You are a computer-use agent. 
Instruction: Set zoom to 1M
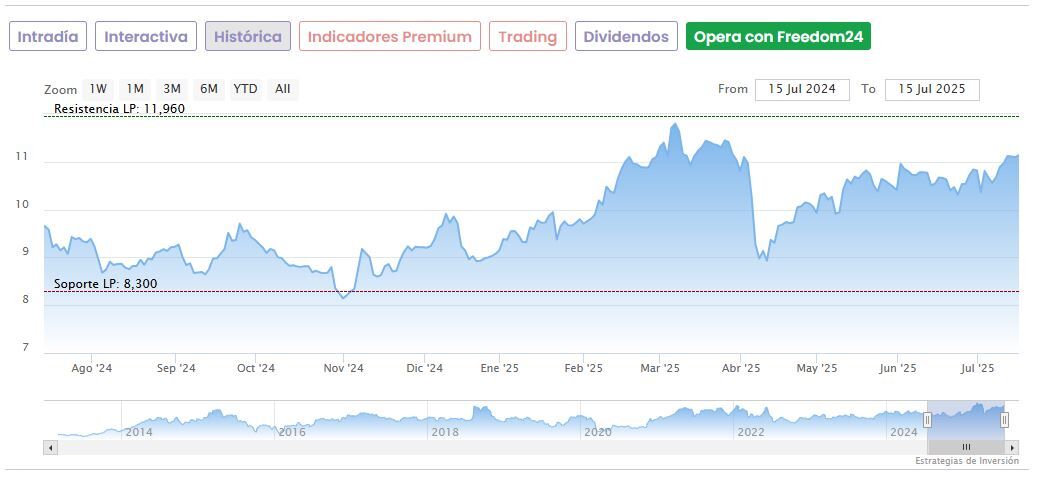coord(135,89)
